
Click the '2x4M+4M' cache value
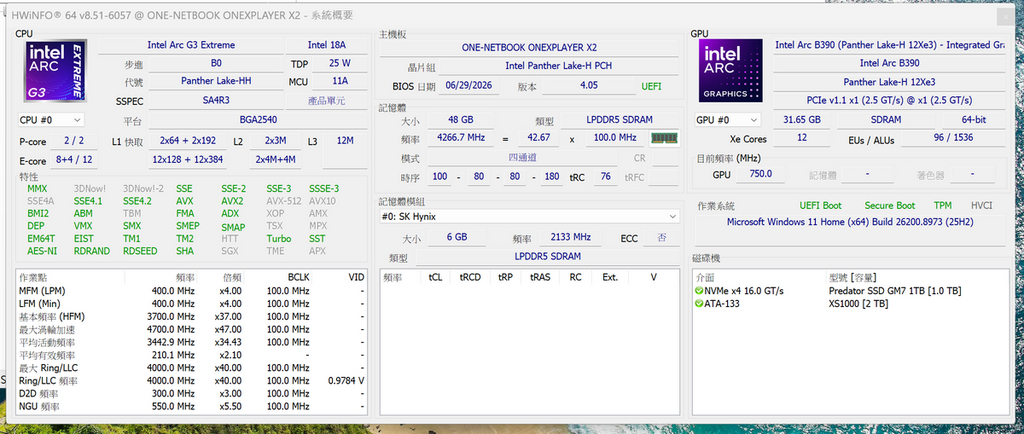tap(275, 160)
